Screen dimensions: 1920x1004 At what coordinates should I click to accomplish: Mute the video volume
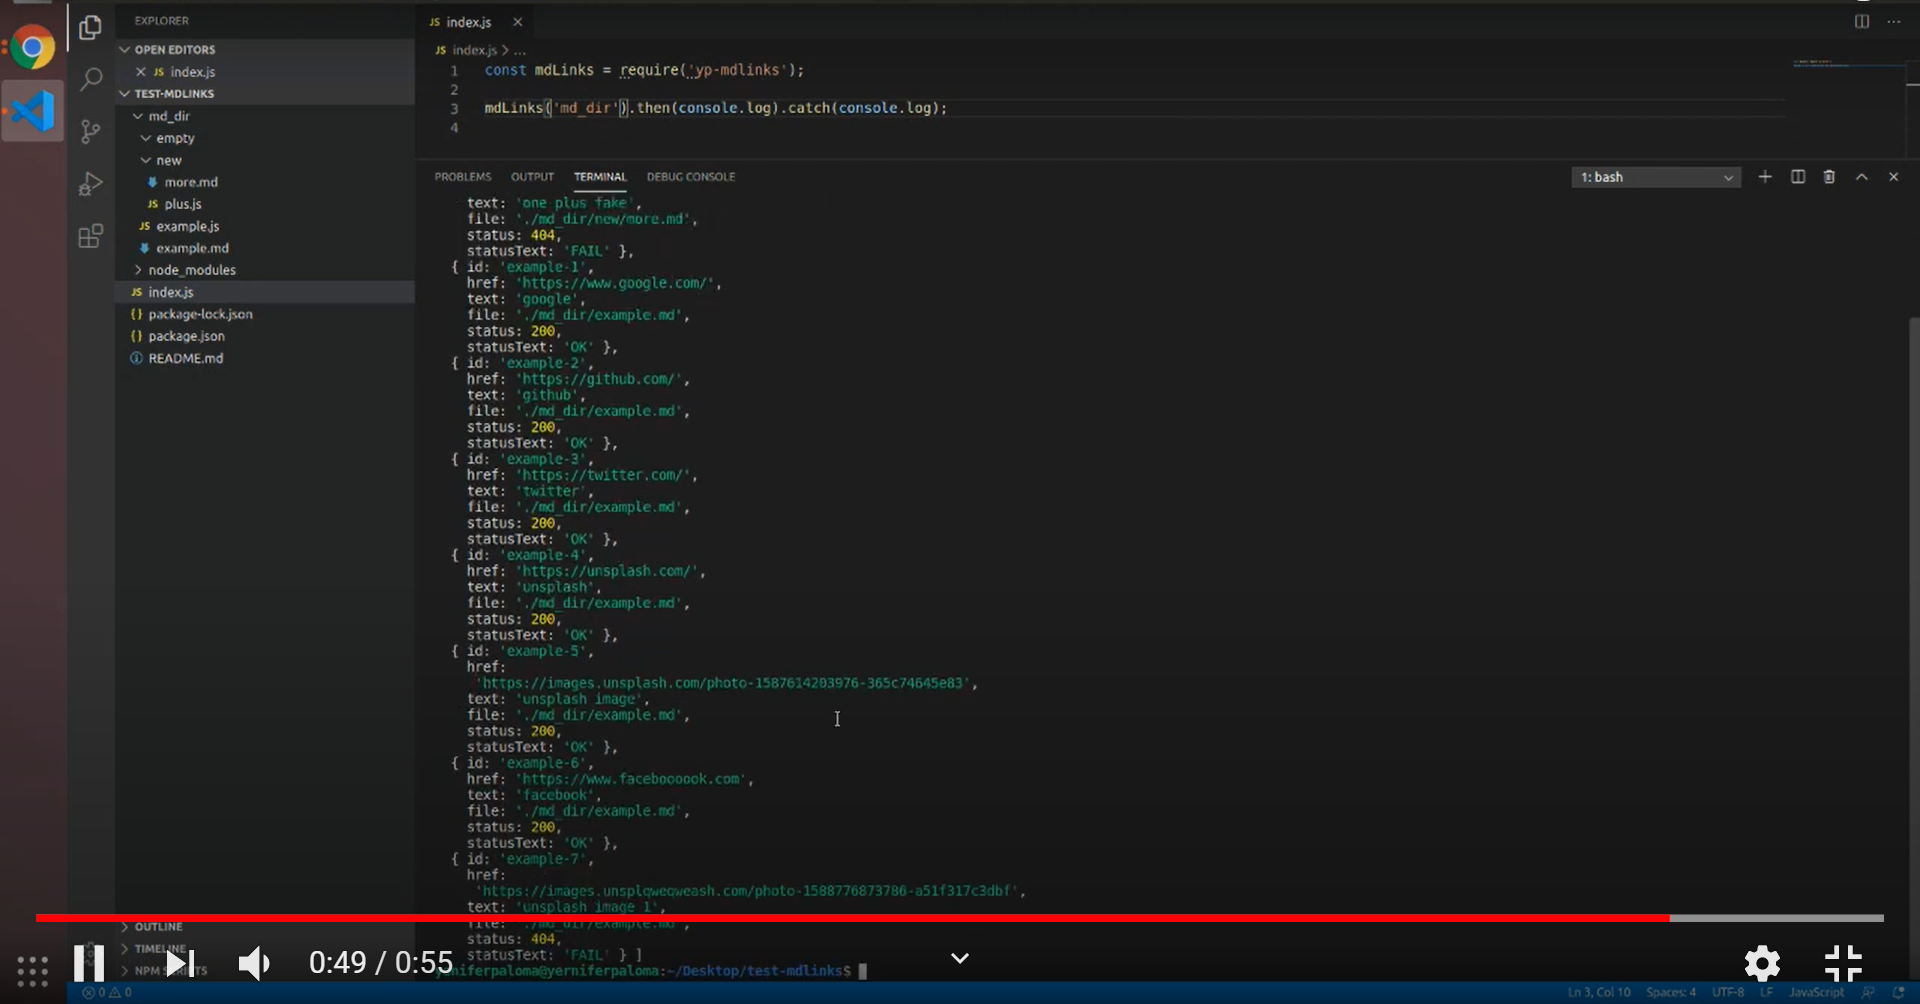click(254, 963)
